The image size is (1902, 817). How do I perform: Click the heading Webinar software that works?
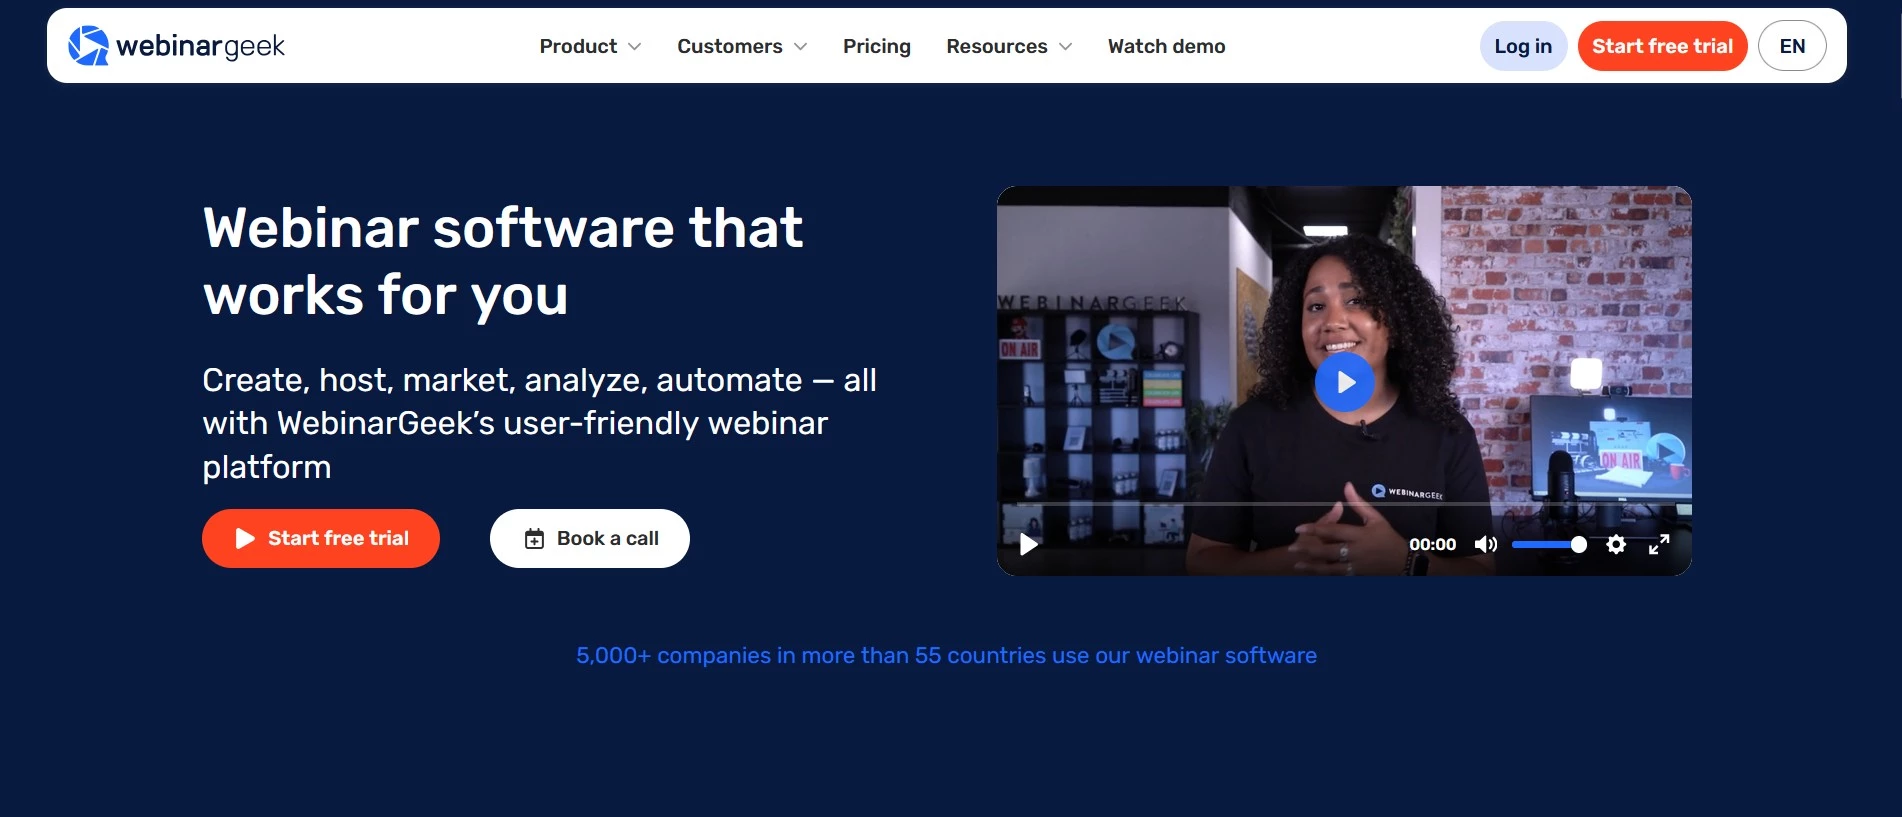503,261
